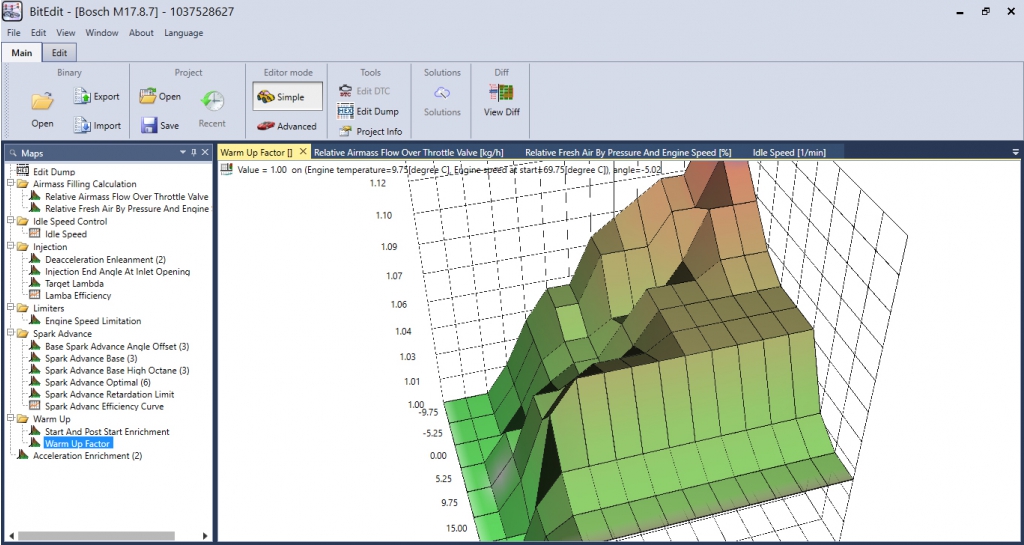
Task: Click the Export binary icon
Action: click(82, 97)
